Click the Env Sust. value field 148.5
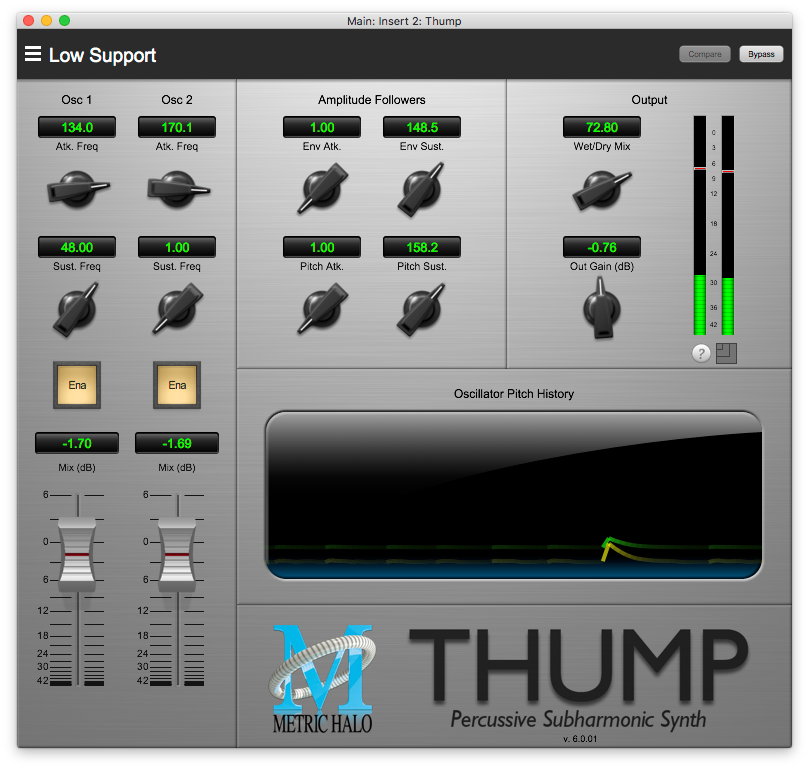 click(421, 127)
